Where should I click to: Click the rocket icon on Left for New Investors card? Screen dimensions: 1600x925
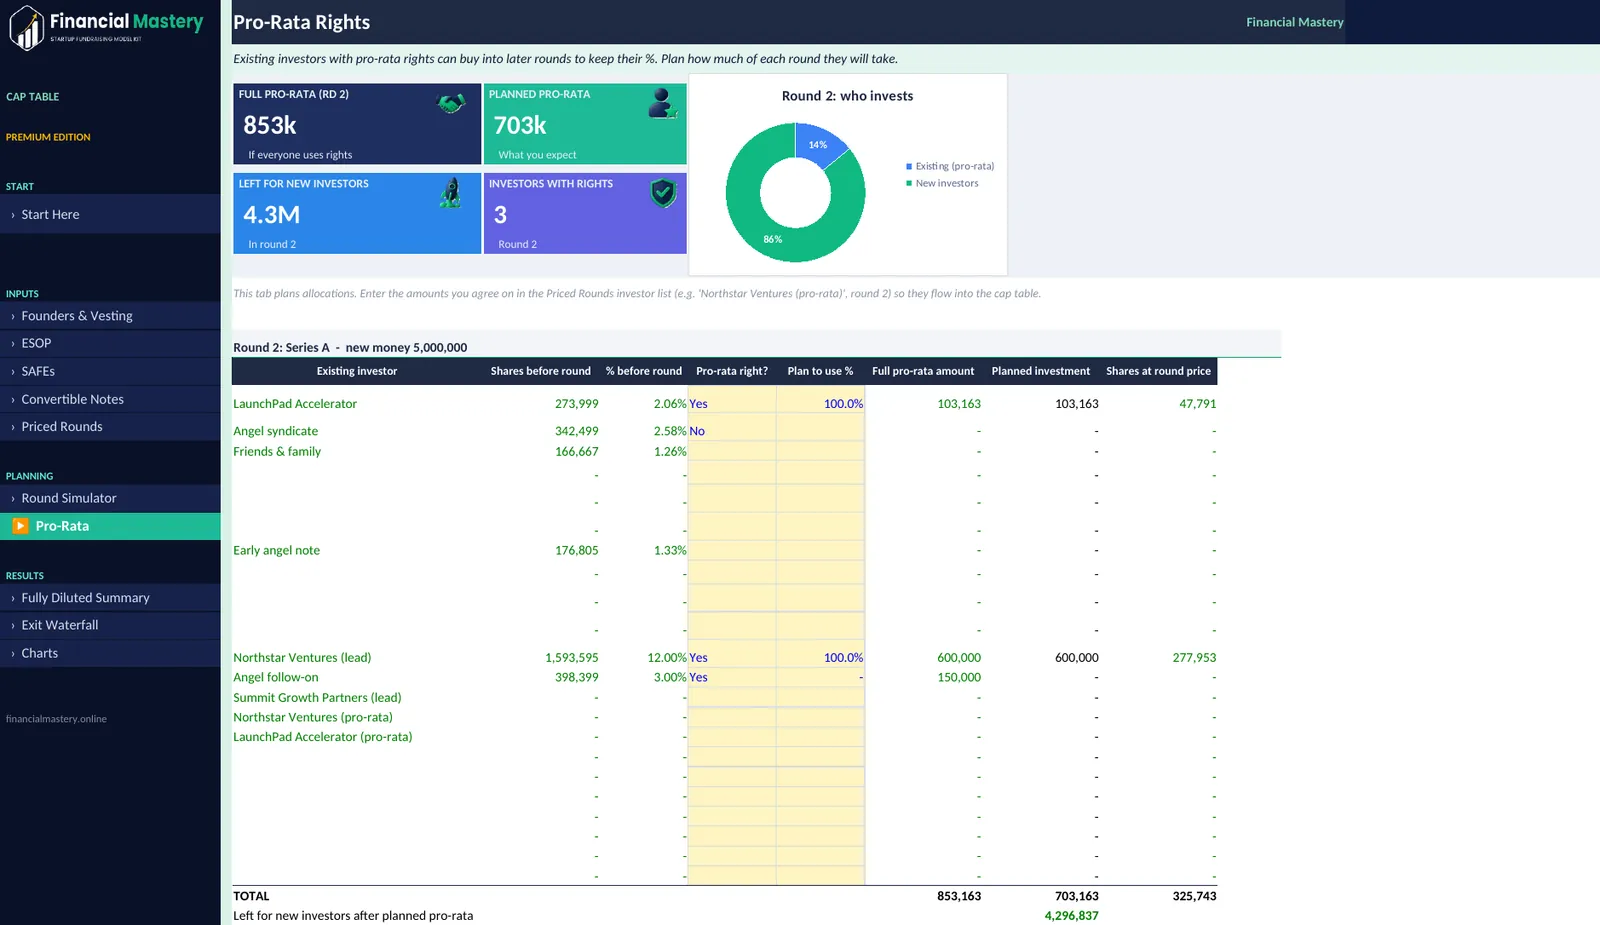(451, 192)
